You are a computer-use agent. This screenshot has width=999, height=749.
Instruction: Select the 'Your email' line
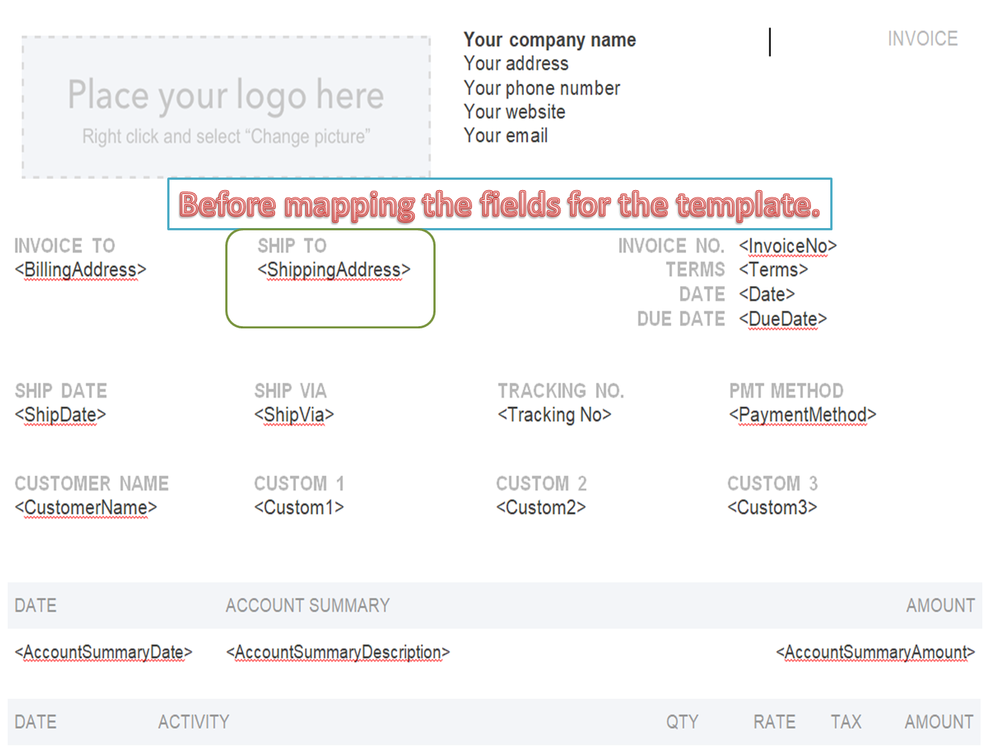(x=505, y=136)
